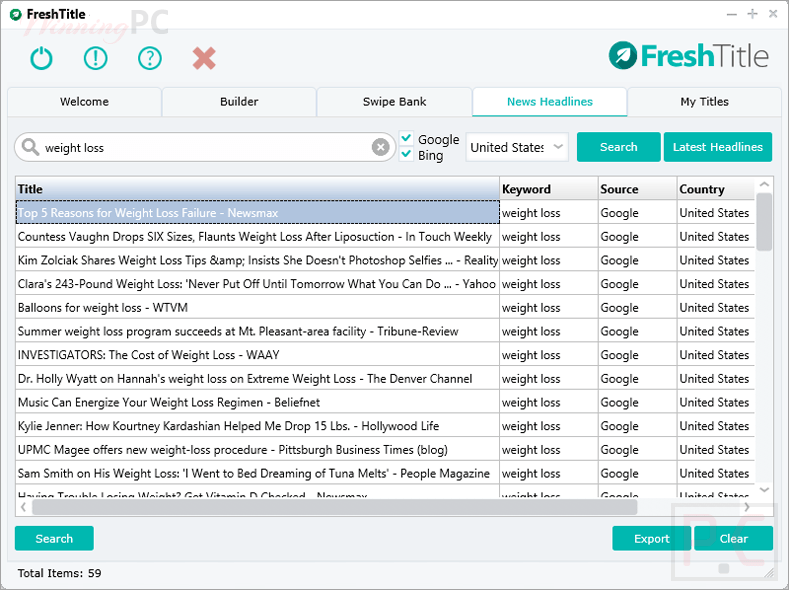Click 'weight loss' keyword cell in Sam Smith row
Image resolution: width=789 pixels, height=590 pixels.
(x=548, y=473)
